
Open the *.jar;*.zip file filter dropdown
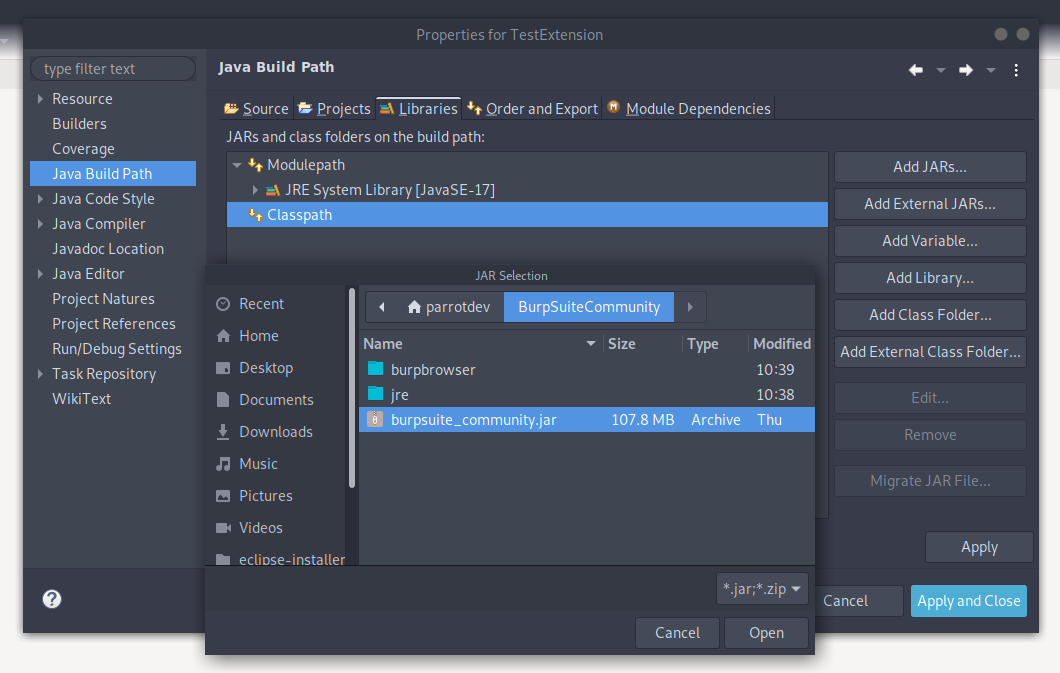(763, 589)
